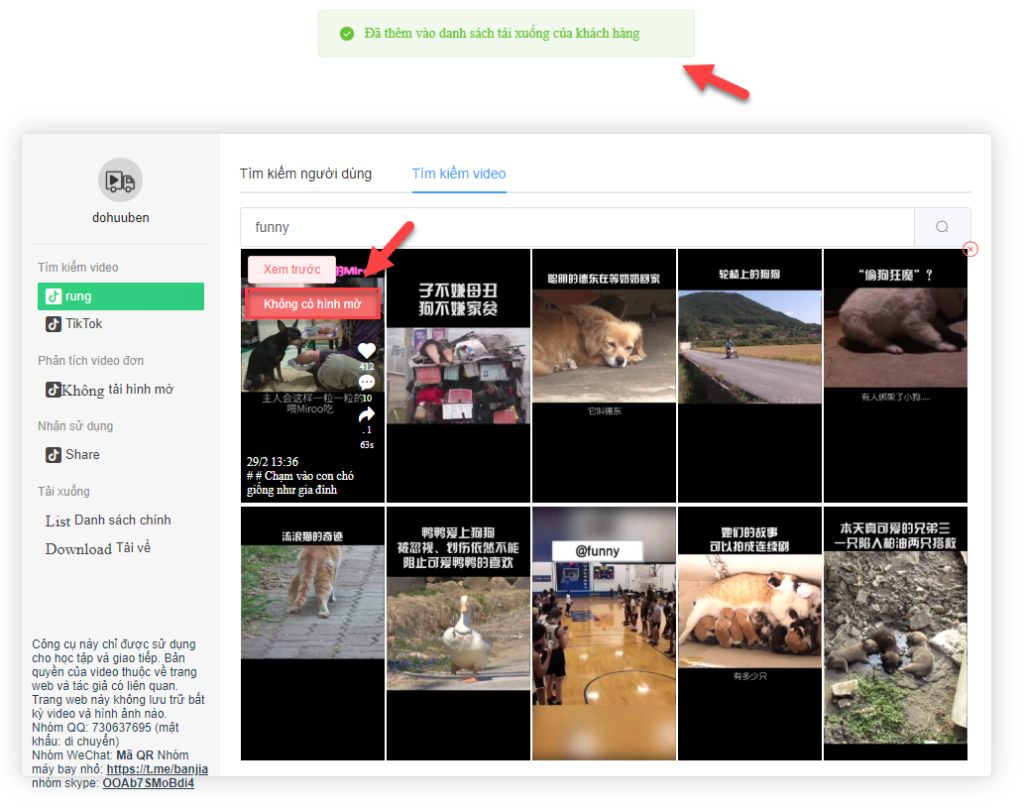Click the TikTok logo icon in sidebar
The width and height of the screenshot is (1024, 810).
54,324
